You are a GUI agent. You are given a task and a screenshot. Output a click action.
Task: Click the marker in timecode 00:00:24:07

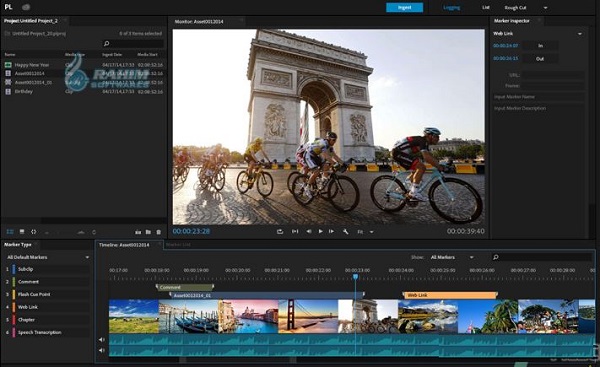click(x=505, y=46)
